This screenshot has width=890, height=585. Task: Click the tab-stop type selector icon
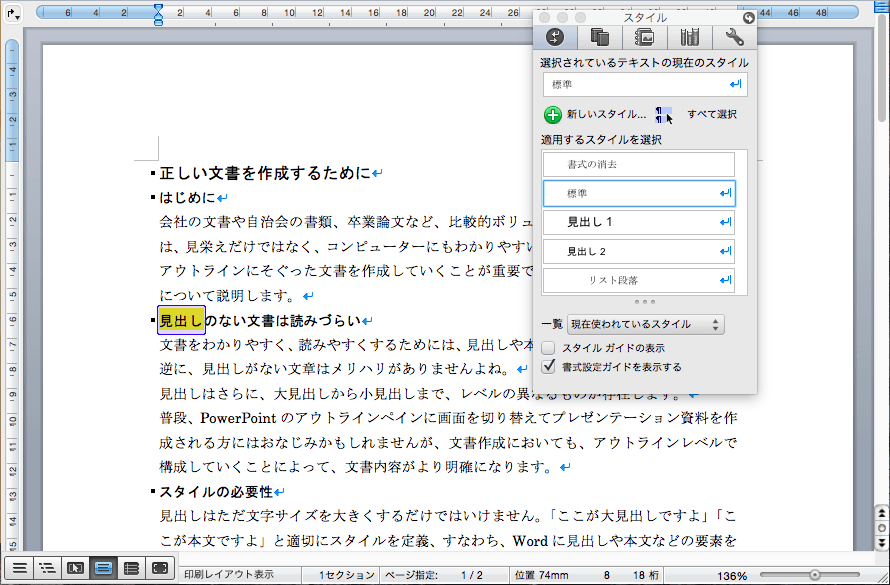(x=13, y=14)
